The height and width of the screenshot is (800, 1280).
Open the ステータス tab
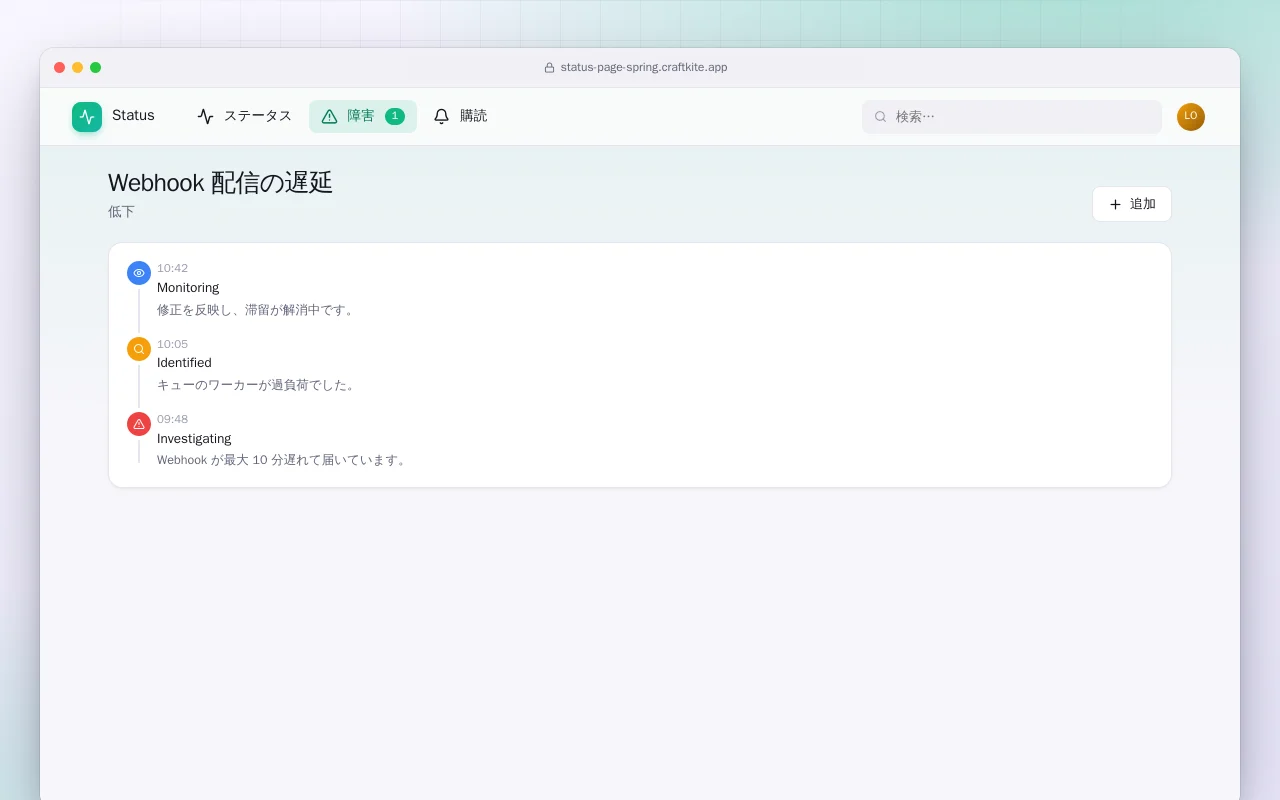(x=244, y=117)
